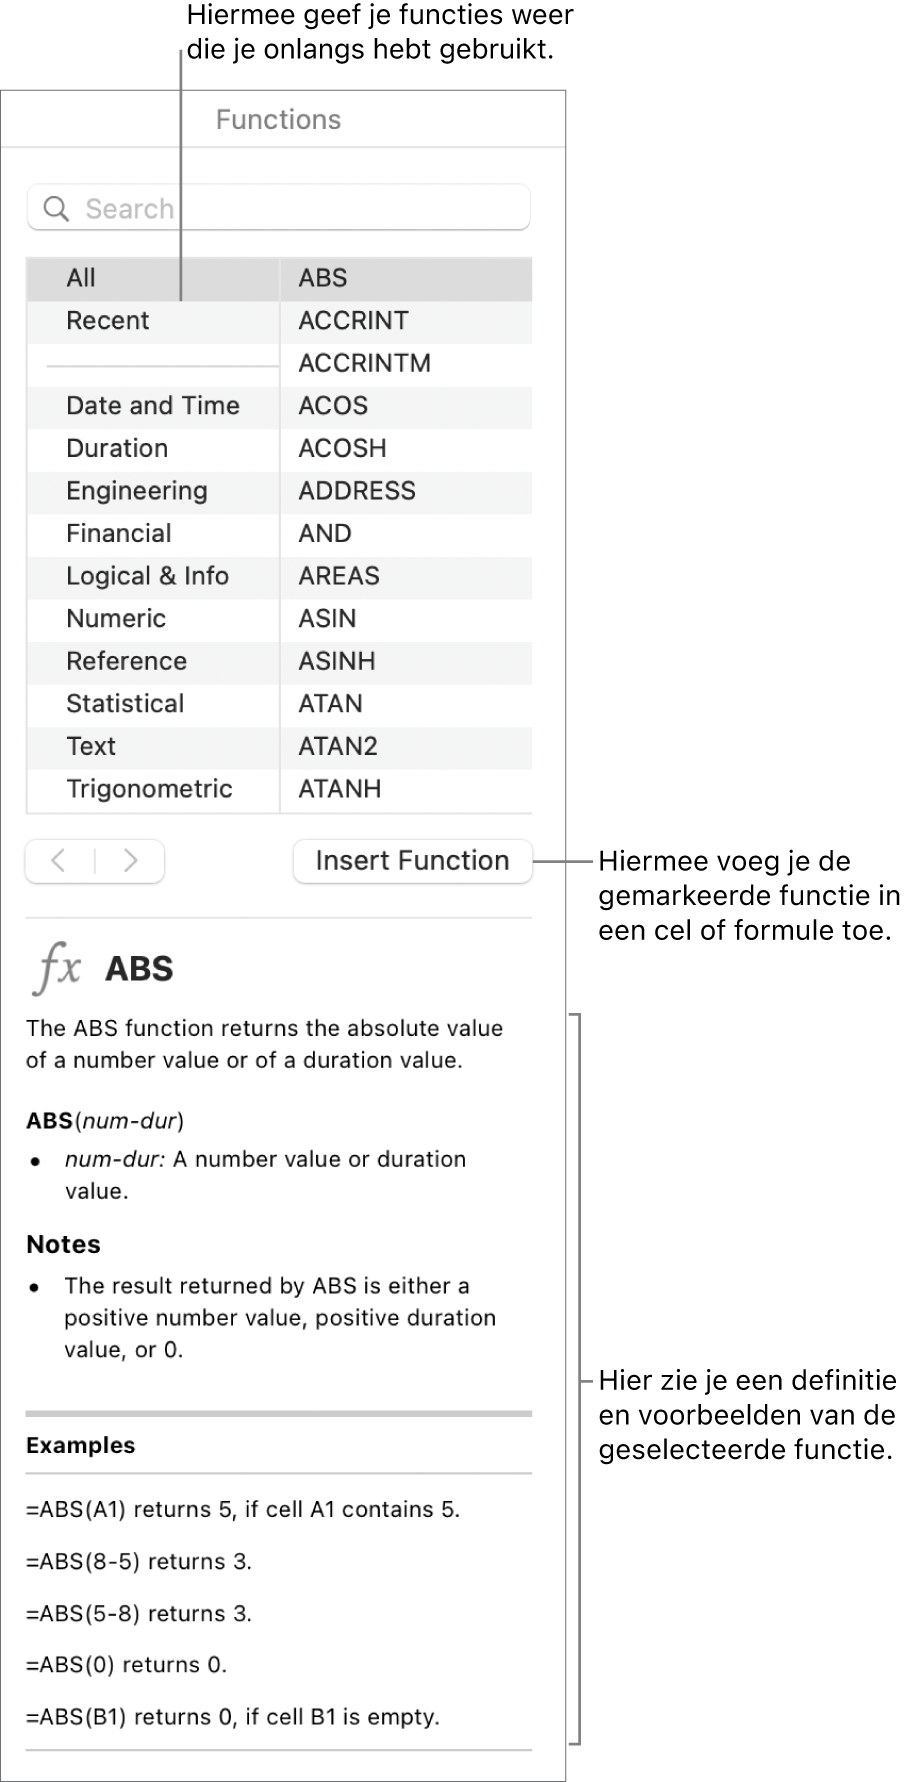Select the ADDRESS function

coord(356,491)
